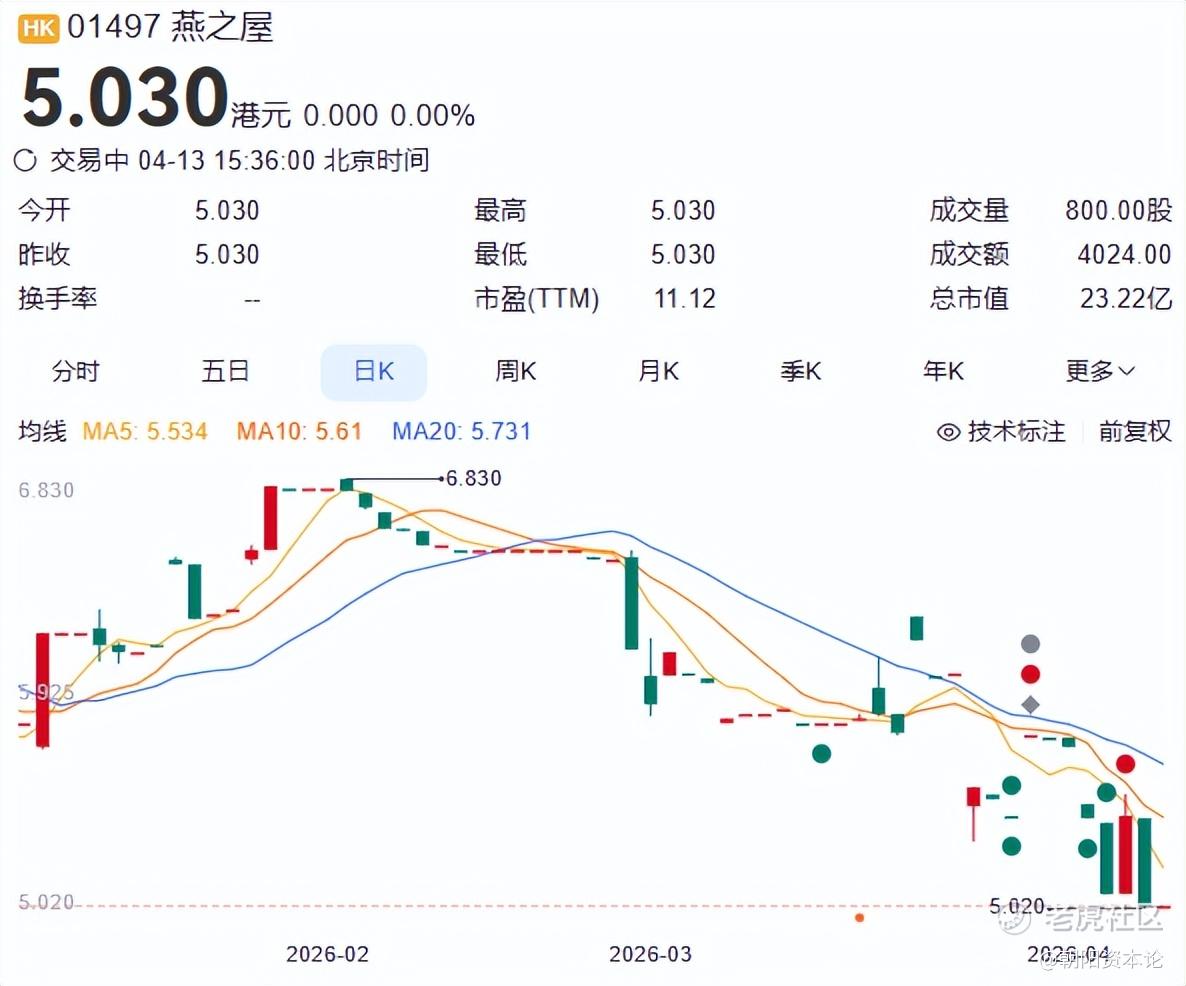Click the red circle marker below the gray circle
Viewport: 1186px width, 986px height.
1030,674
